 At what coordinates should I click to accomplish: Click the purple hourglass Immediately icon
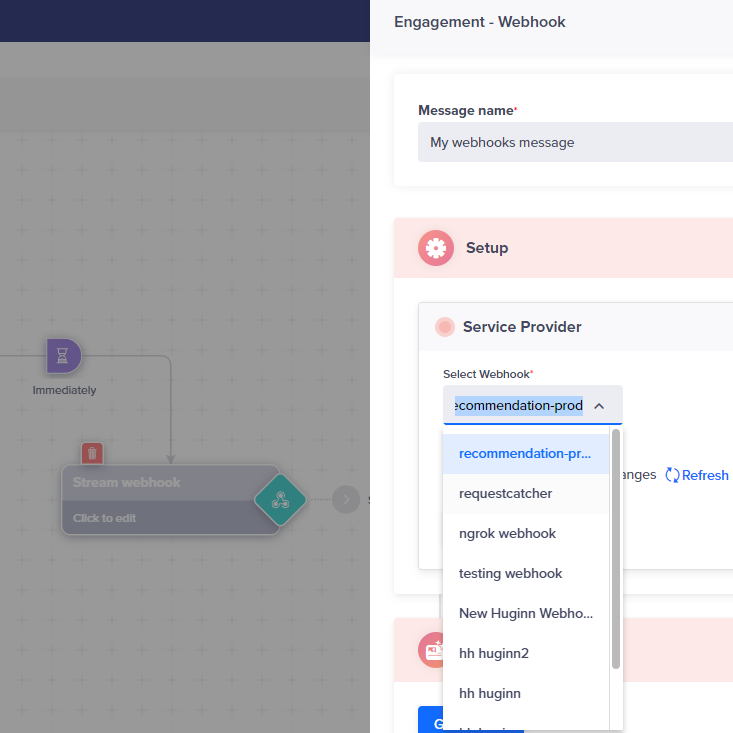click(64, 355)
